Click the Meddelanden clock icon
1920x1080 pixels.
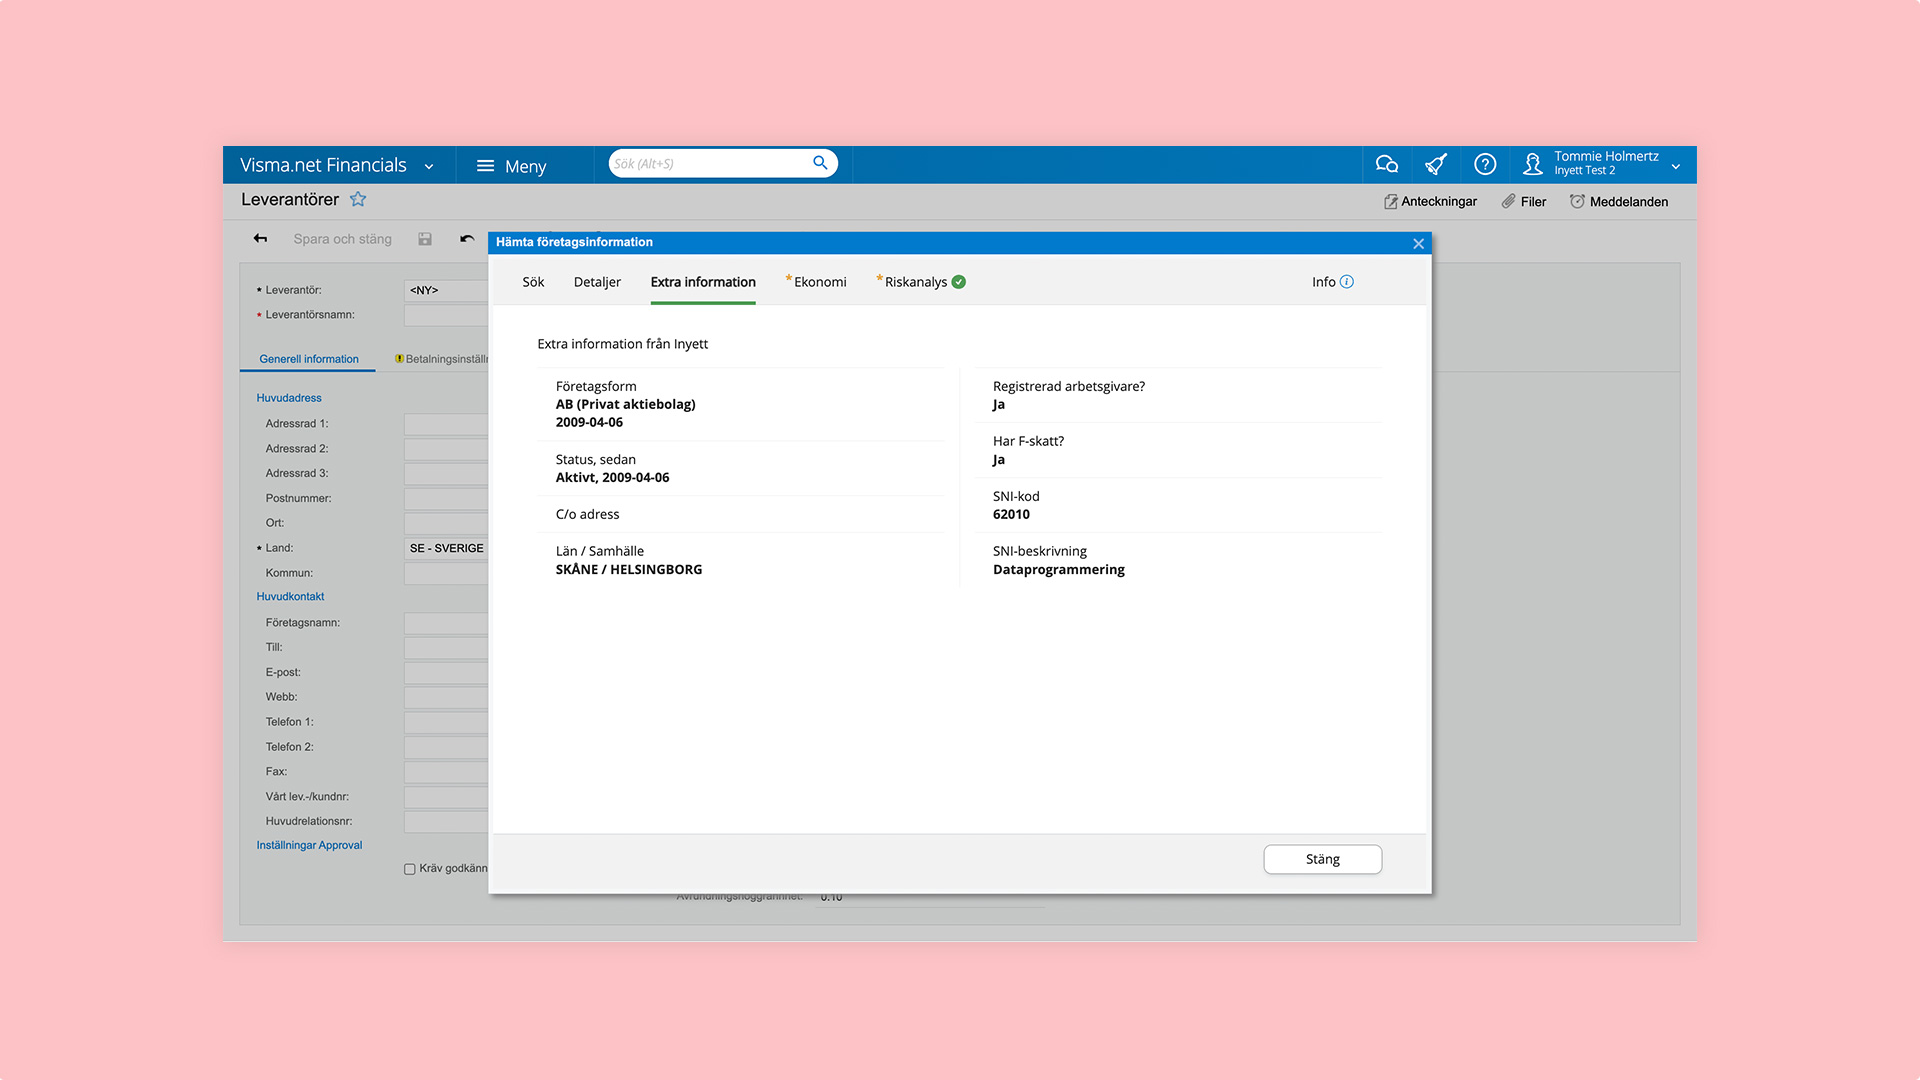[1577, 201]
